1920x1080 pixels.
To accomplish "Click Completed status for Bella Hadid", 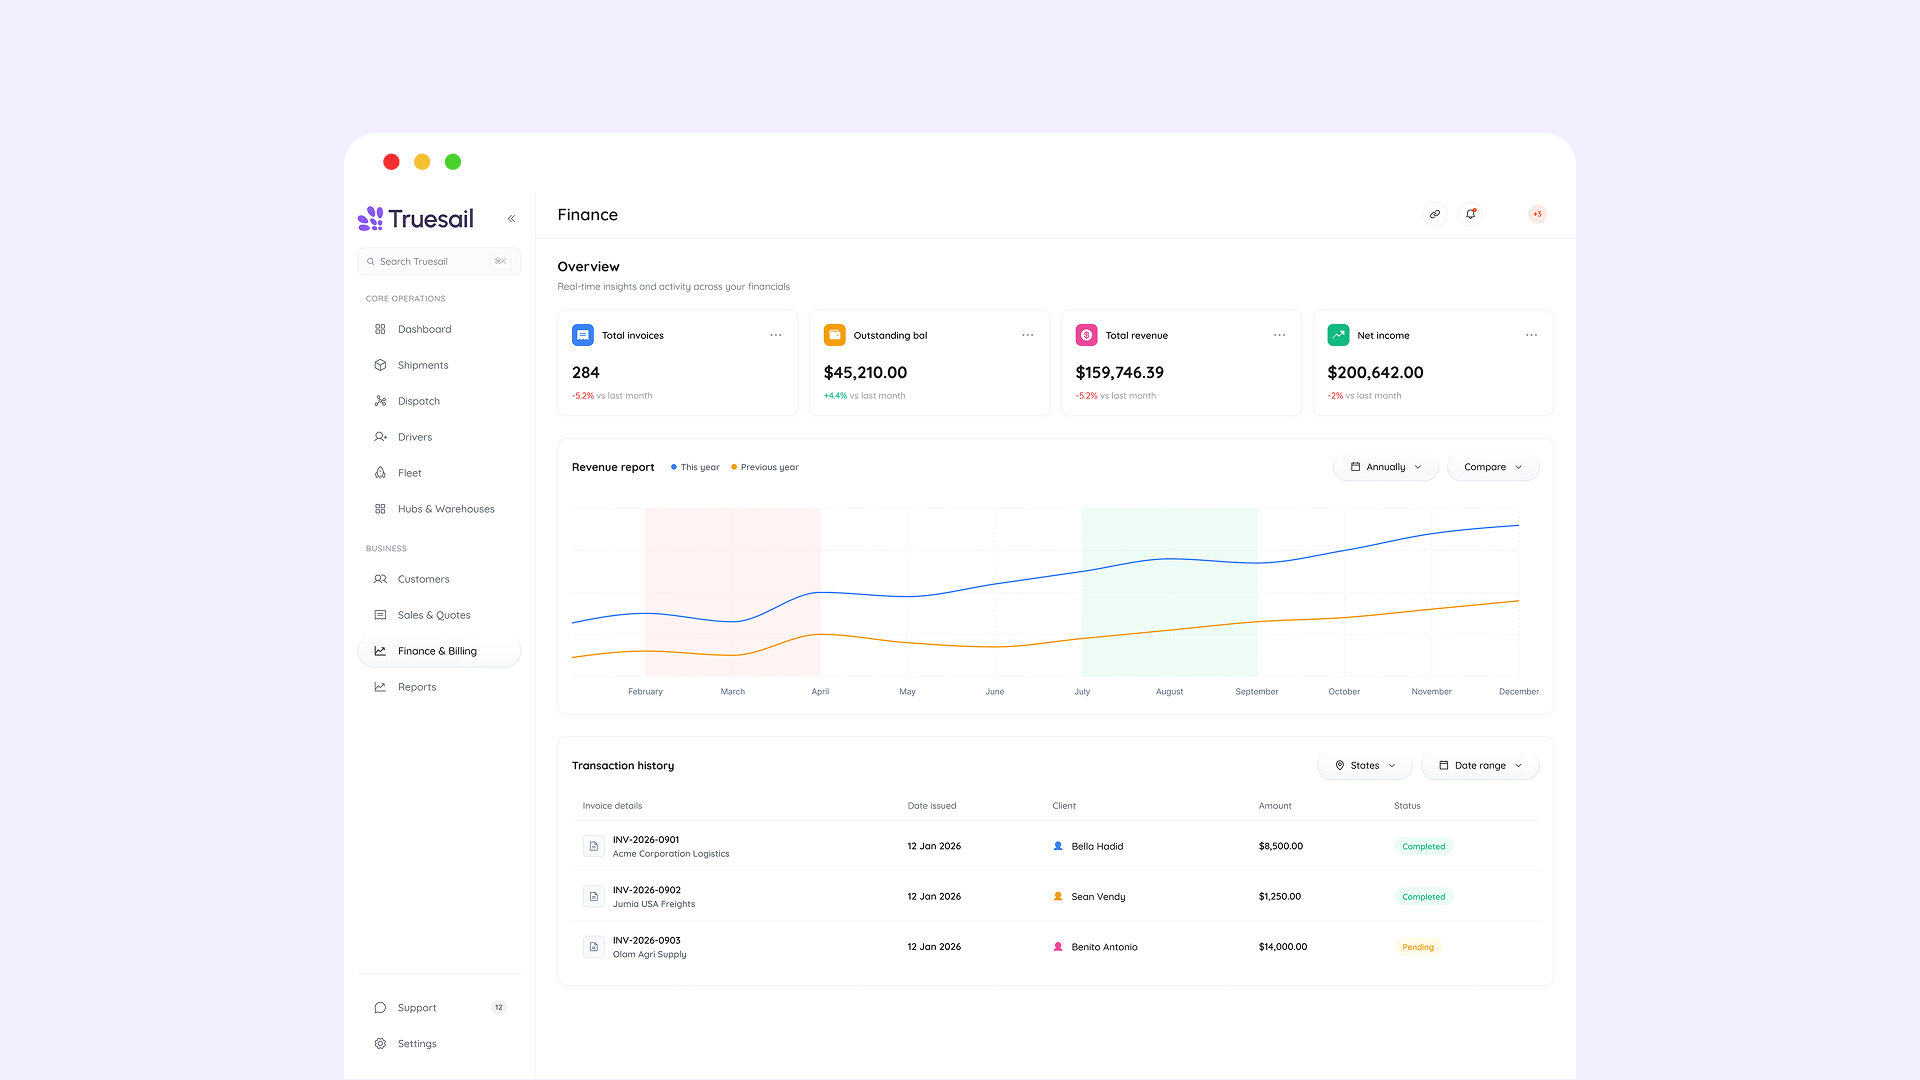I will [1423, 846].
